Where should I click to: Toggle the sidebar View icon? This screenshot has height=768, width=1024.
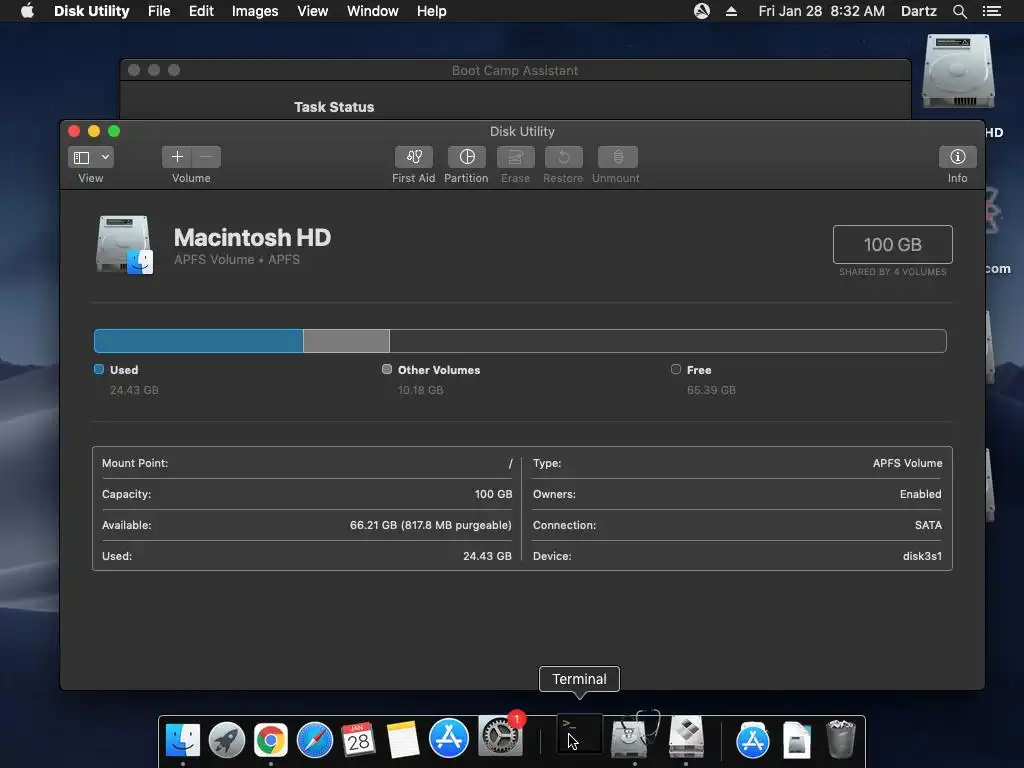point(82,157)
